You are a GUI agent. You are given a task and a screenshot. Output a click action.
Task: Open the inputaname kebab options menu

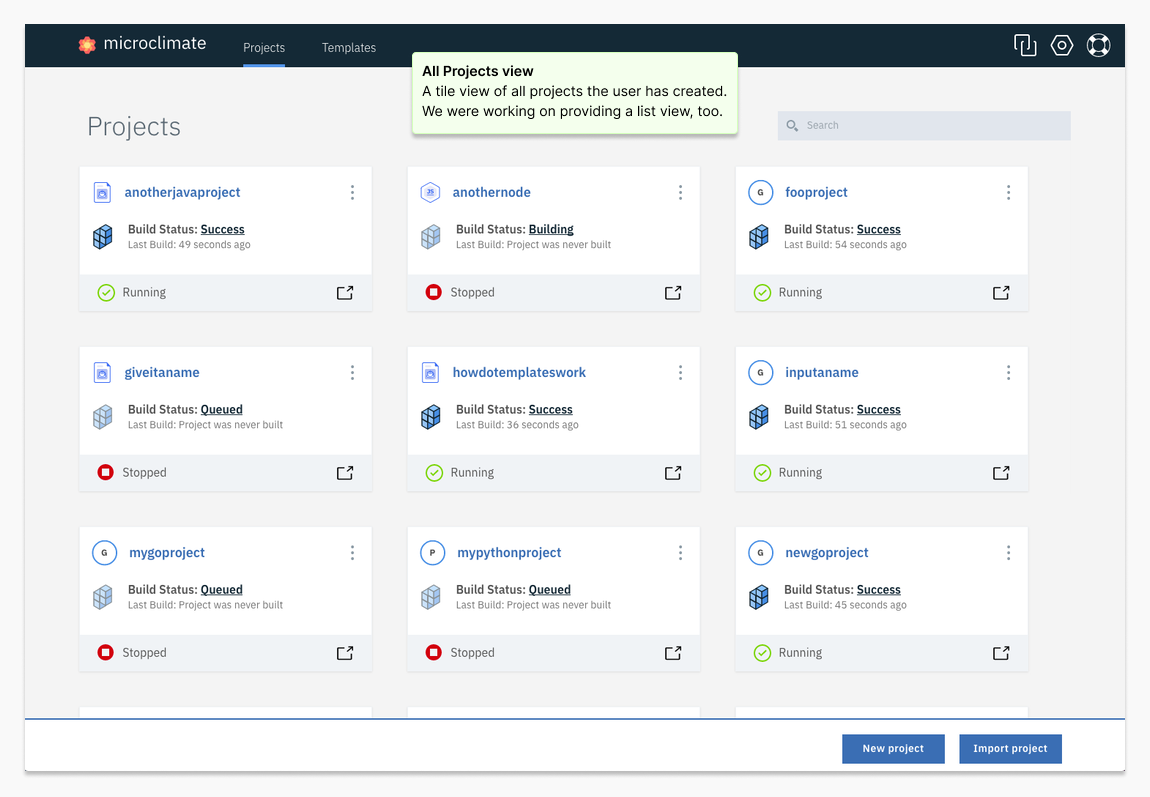point(1008,373)
